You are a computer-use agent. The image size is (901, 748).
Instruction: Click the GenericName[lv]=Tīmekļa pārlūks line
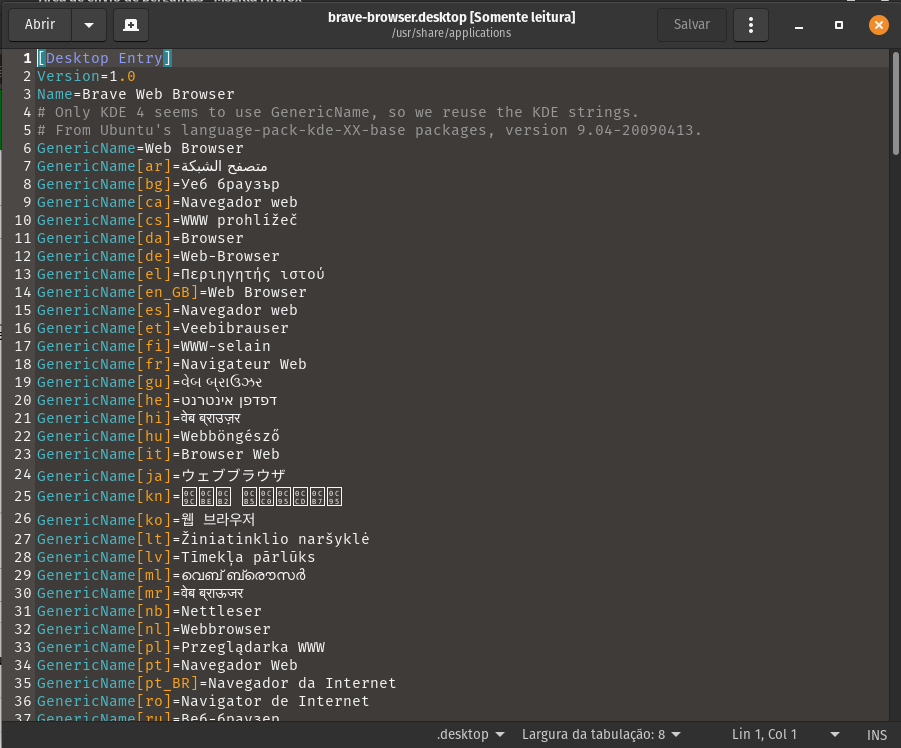tap(176, 557)
